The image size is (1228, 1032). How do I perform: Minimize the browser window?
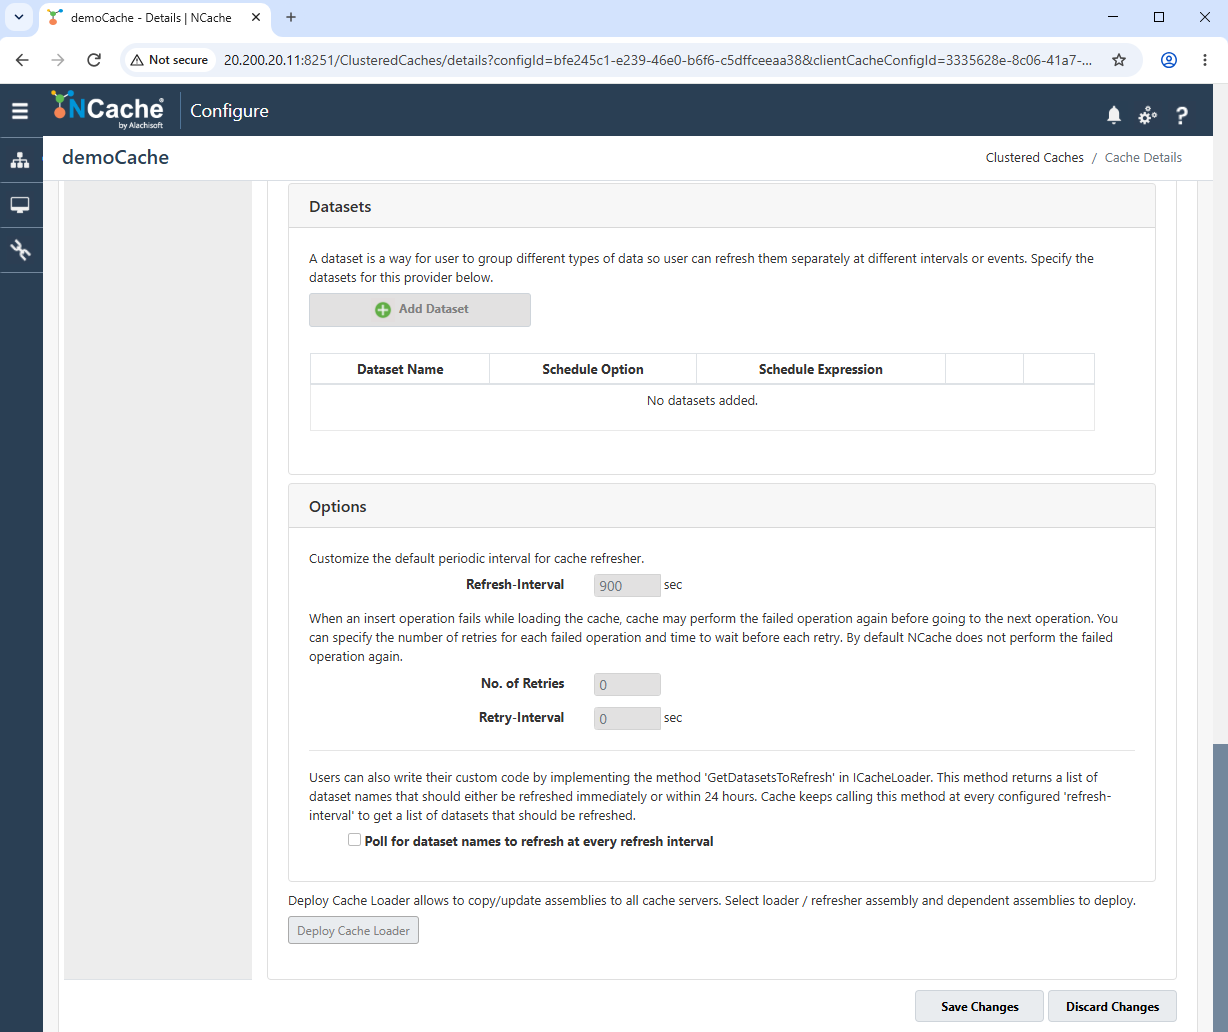(x=1114, y=17)
